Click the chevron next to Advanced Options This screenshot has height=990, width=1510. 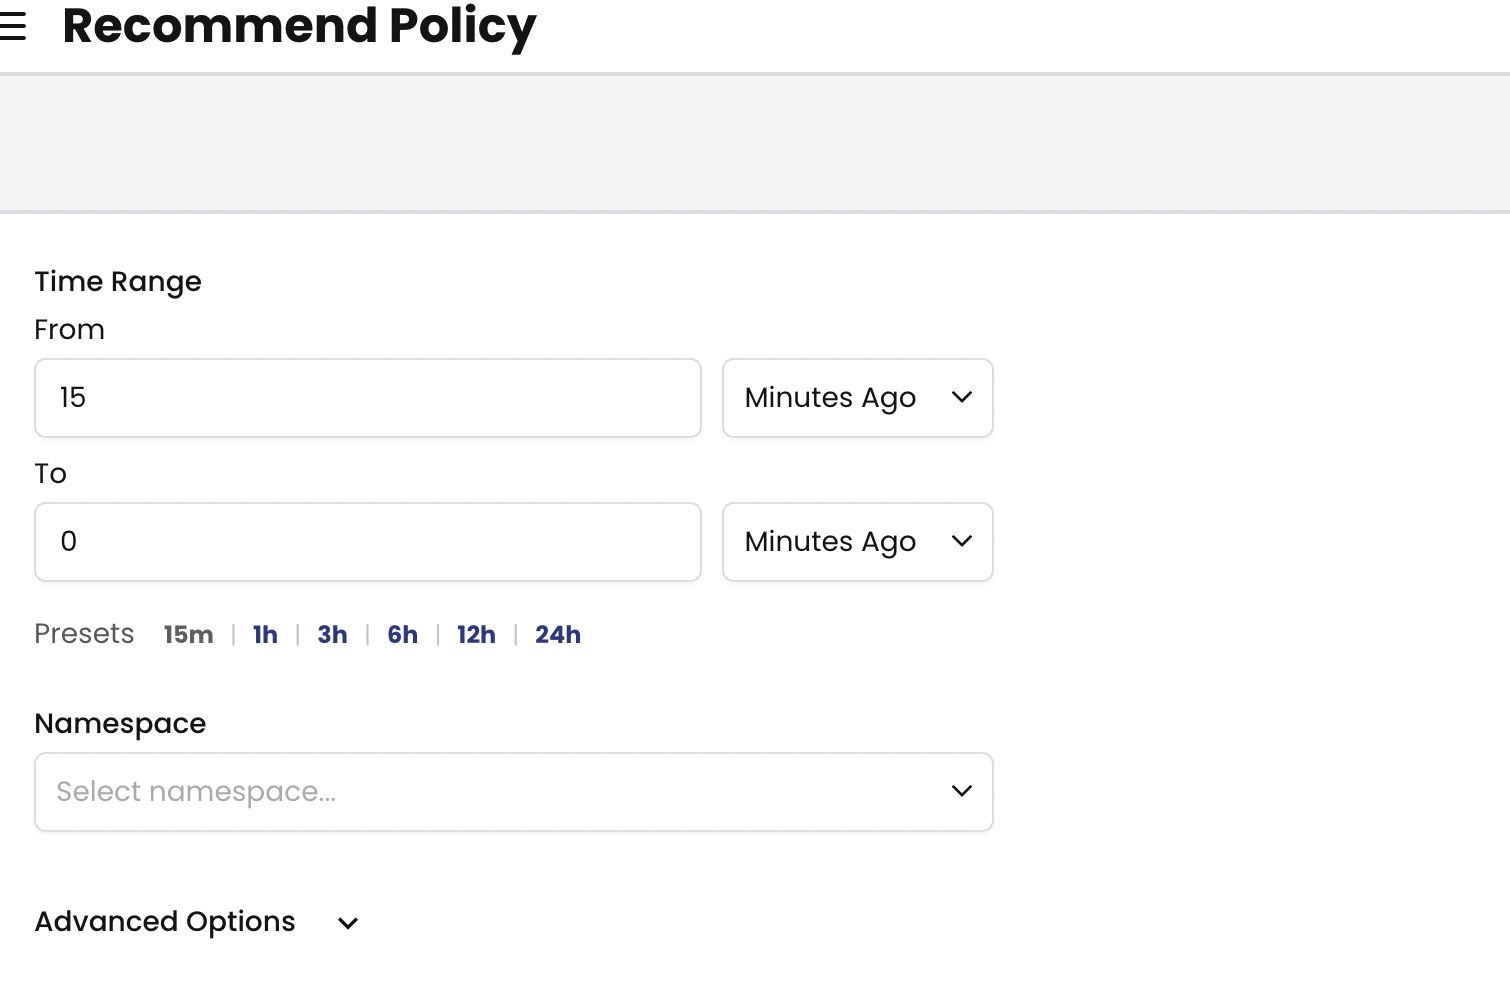348,923
